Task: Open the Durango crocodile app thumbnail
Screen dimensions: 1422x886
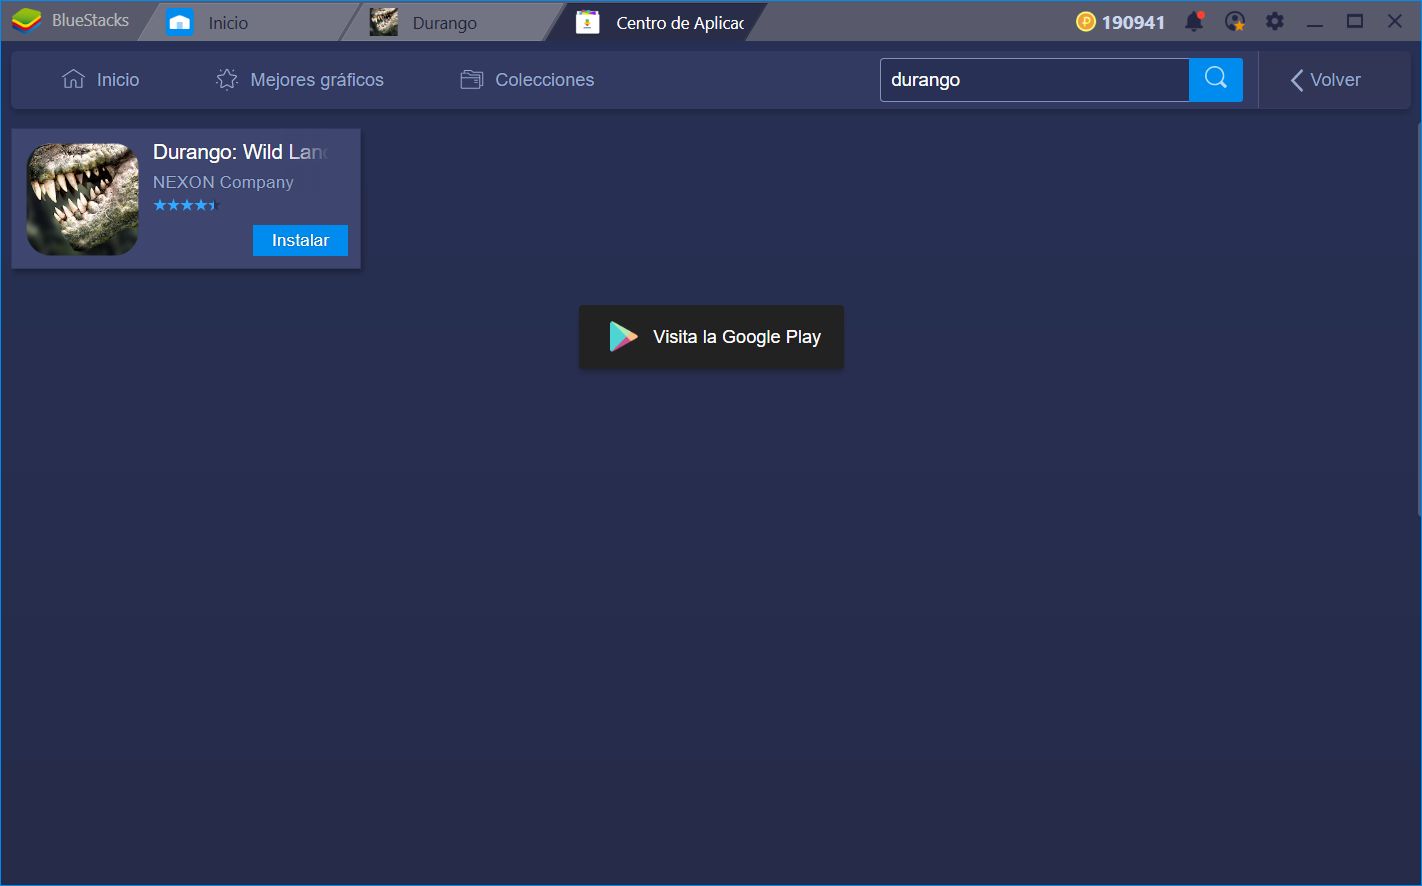Action: click(x=82, y=198)
